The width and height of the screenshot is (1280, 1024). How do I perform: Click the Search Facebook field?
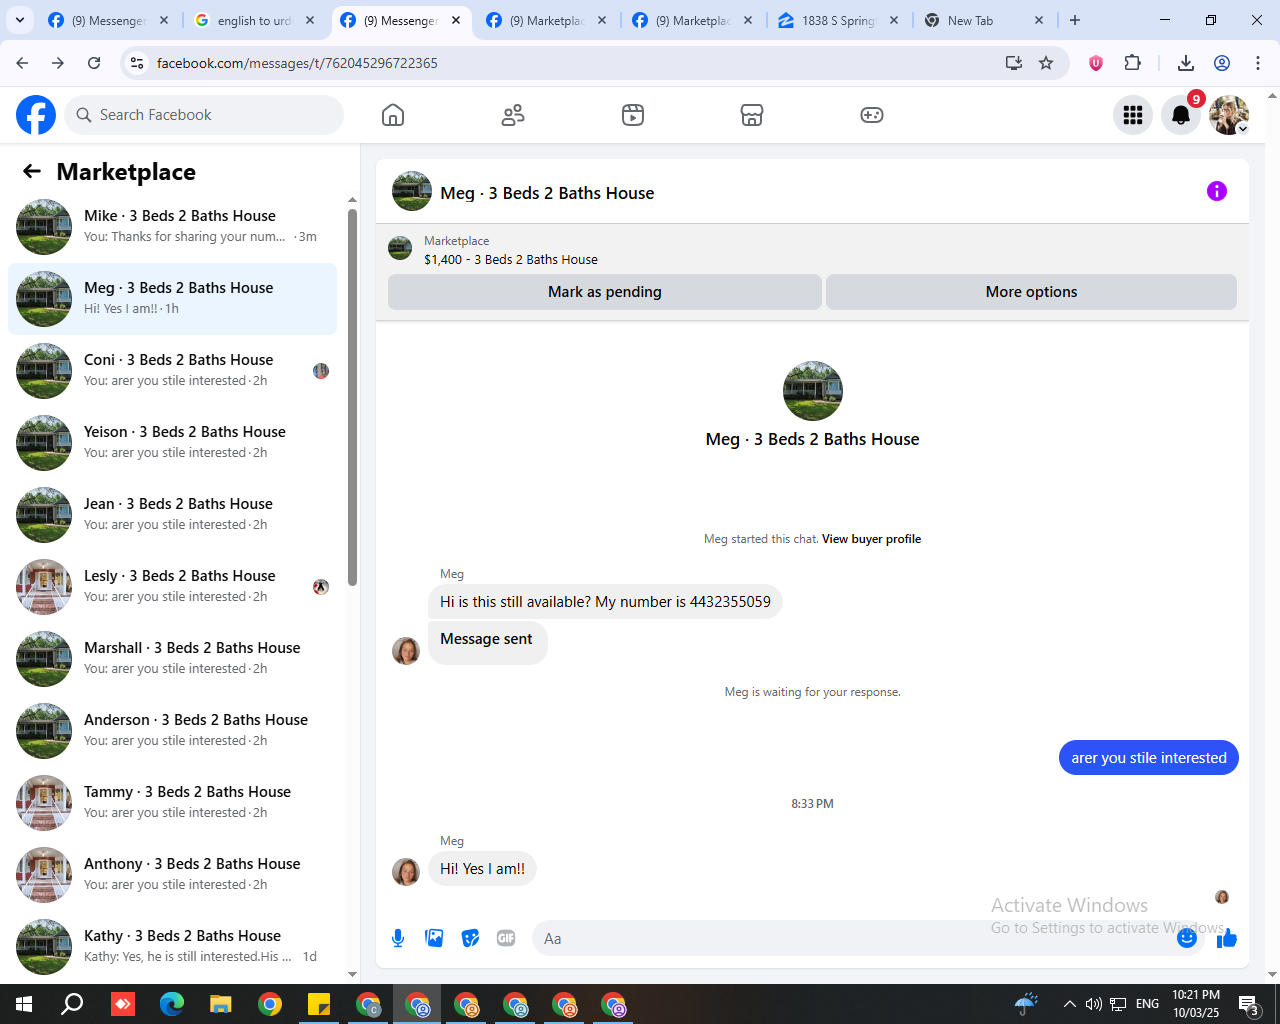tap(204, 115)
